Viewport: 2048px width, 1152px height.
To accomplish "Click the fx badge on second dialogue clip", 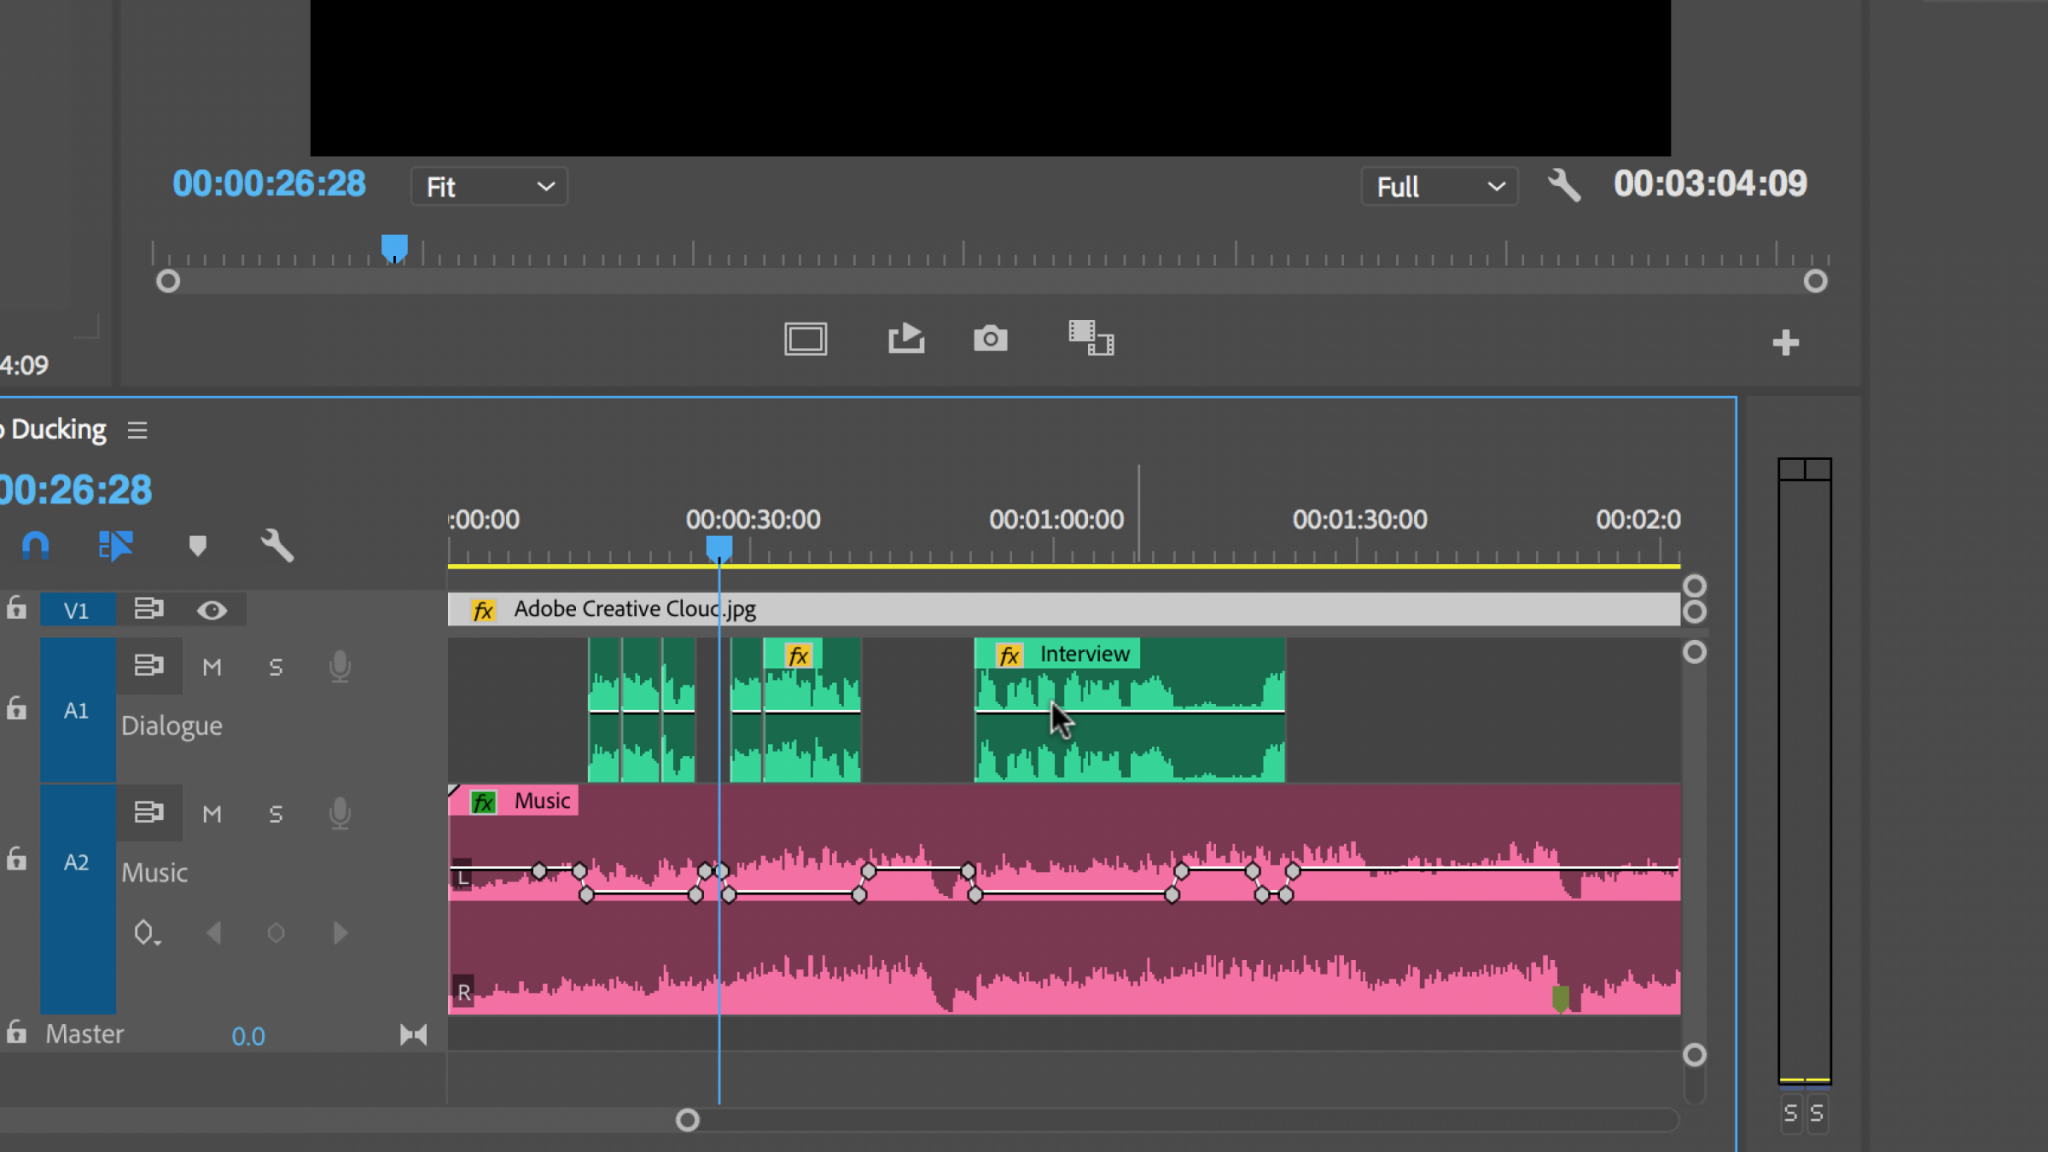I will (797, 655).
